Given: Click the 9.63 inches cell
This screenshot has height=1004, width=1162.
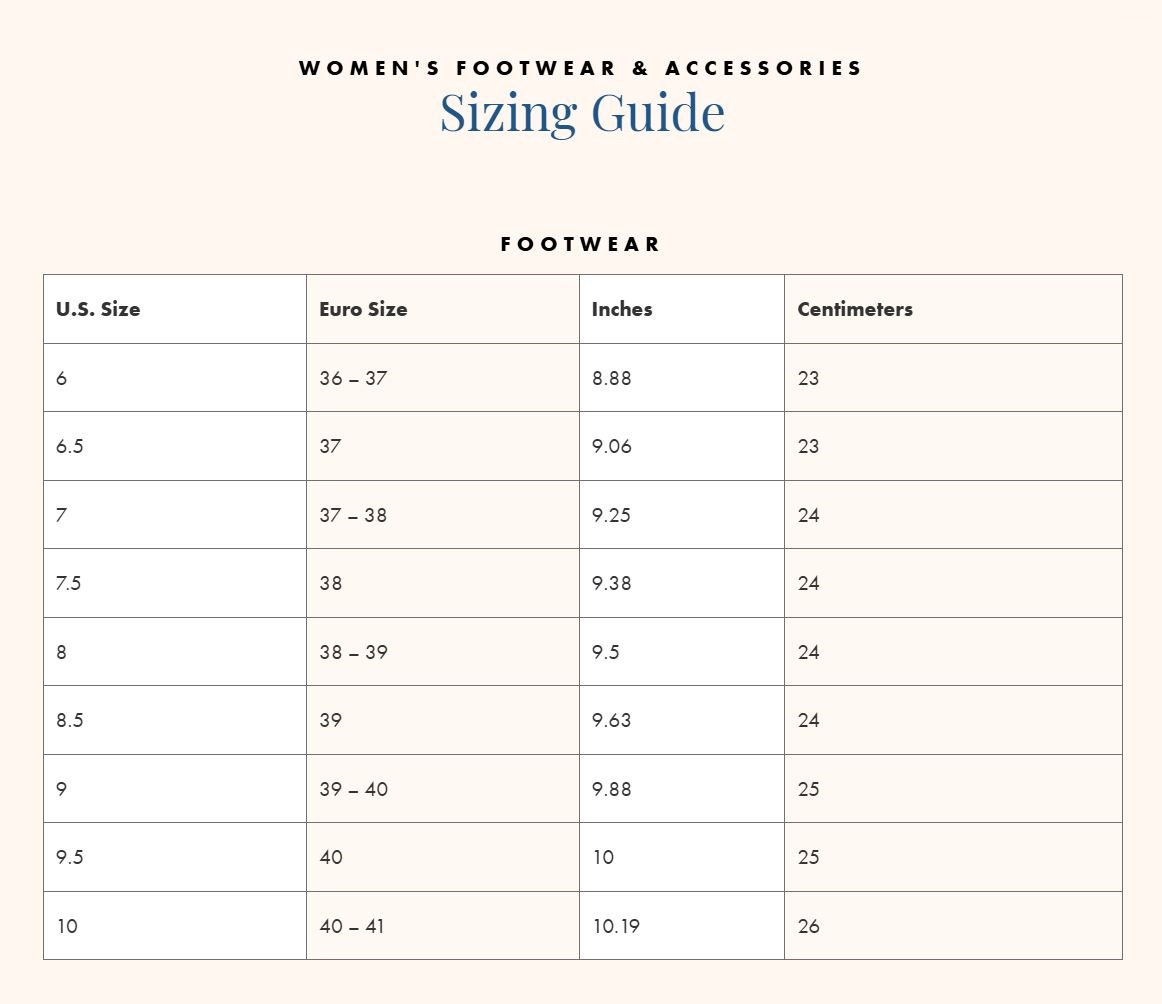Looking at the screenshot, I should (612, 720).
